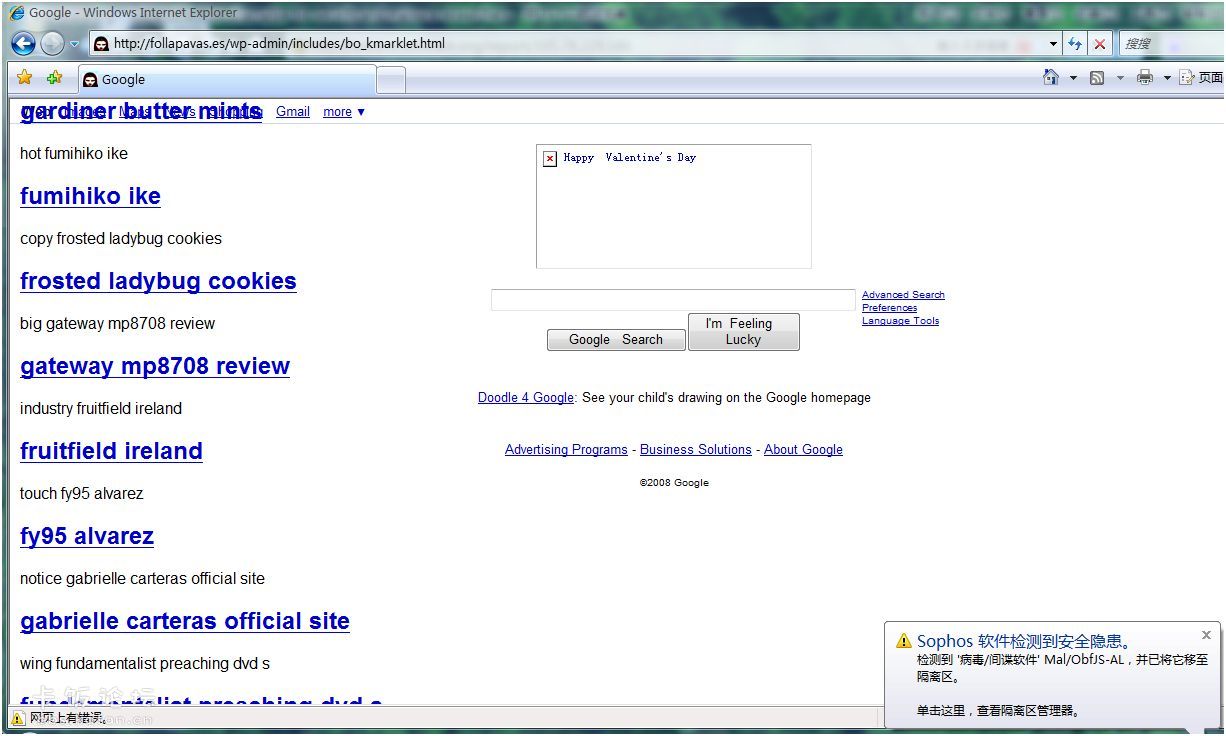Expand the address bar history dropdown
Image resolution: width=1226 pixels, height=736 pixels.
(1053, 44)
